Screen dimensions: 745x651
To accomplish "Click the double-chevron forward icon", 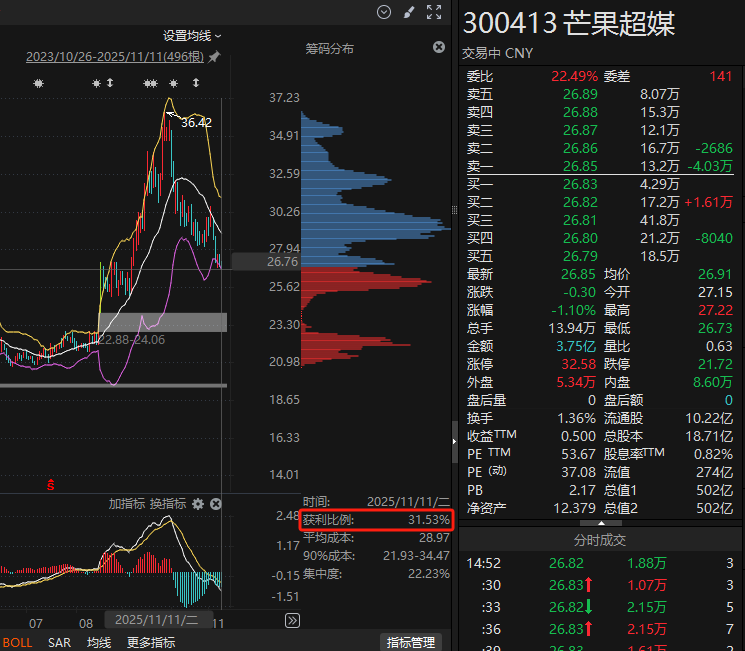I will click(292, 620).
